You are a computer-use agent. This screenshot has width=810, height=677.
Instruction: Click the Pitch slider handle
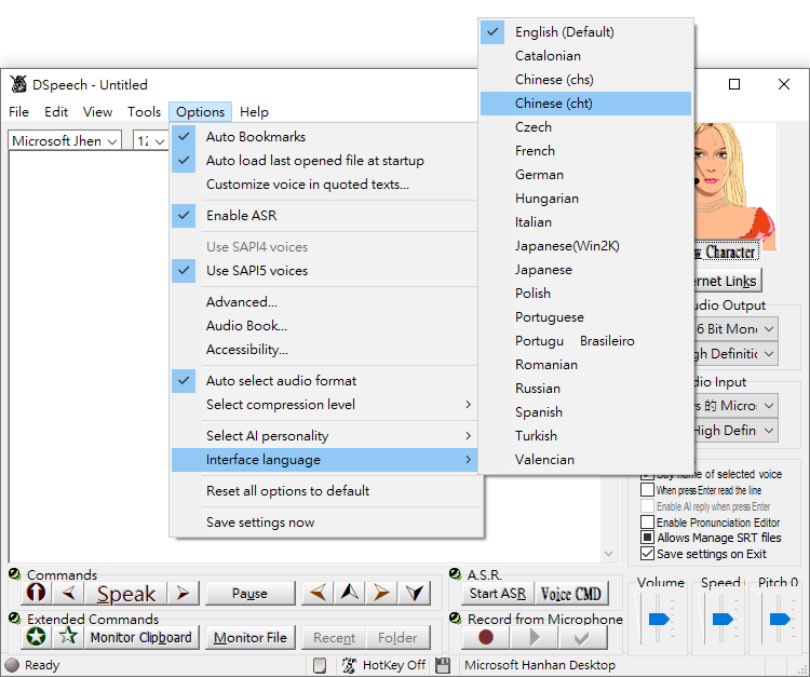[x=780, y=619]
